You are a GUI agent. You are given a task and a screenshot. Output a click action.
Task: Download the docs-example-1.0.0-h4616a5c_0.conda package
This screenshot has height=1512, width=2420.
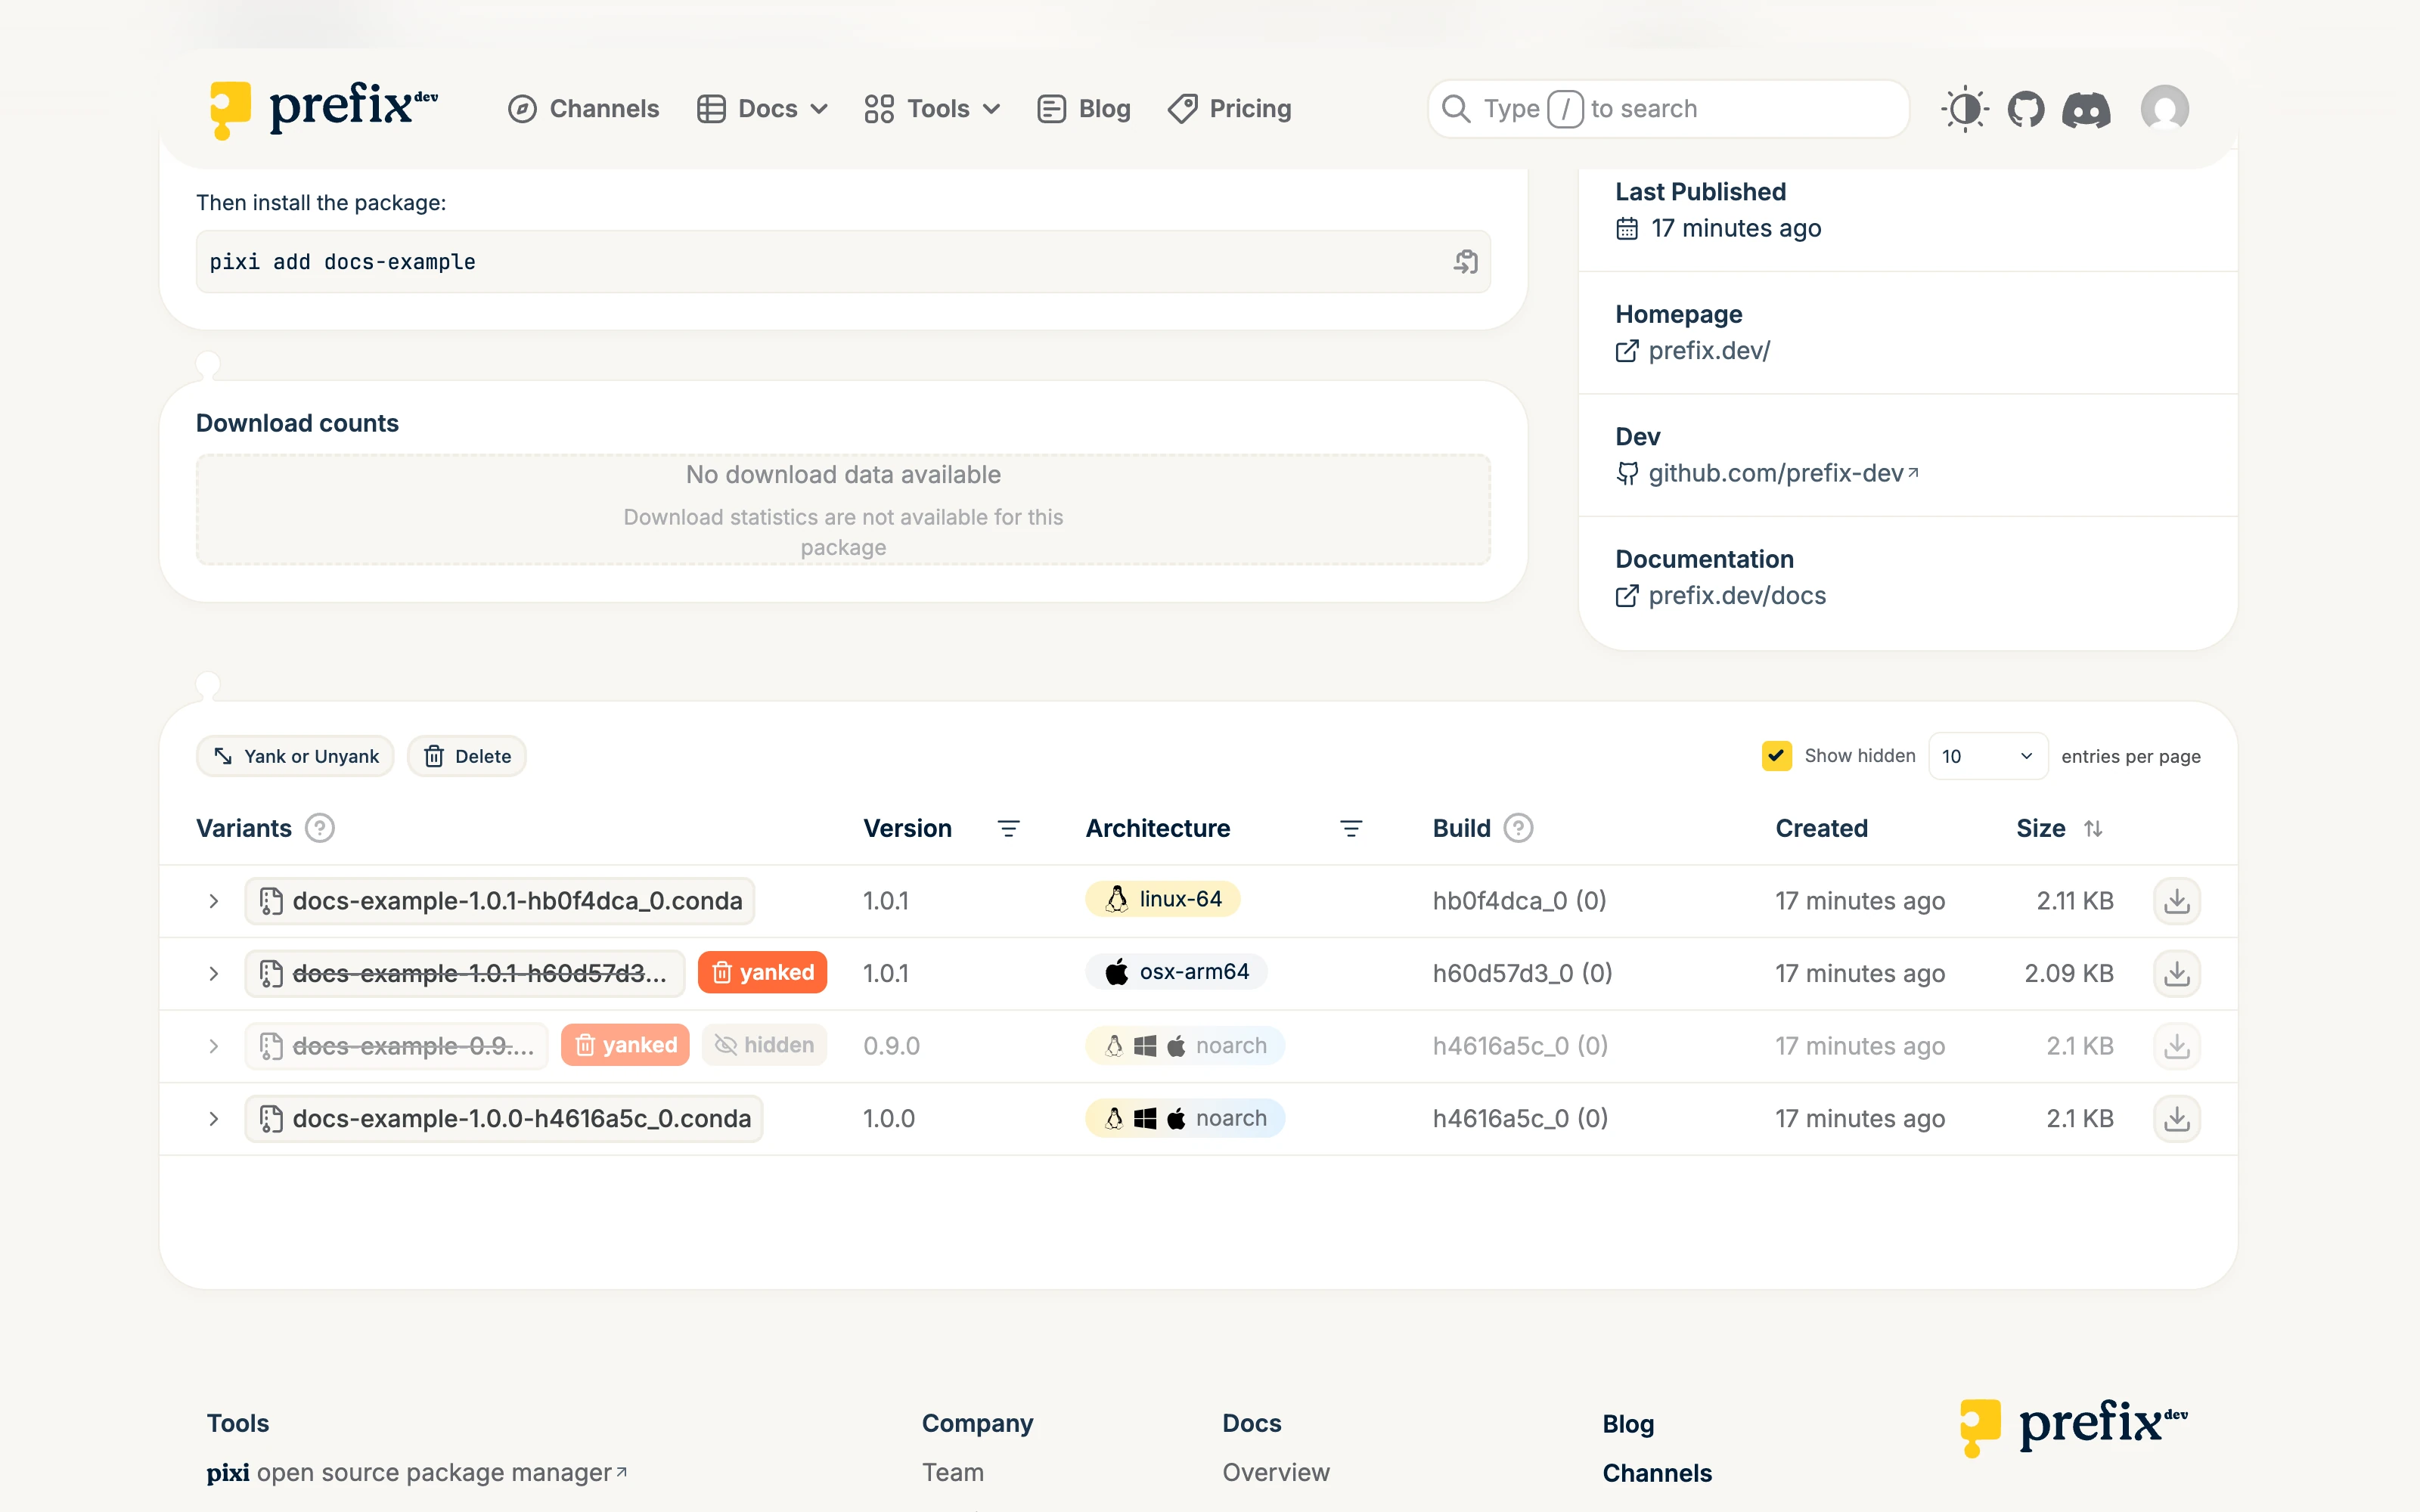click(x=2177, y=1118)
